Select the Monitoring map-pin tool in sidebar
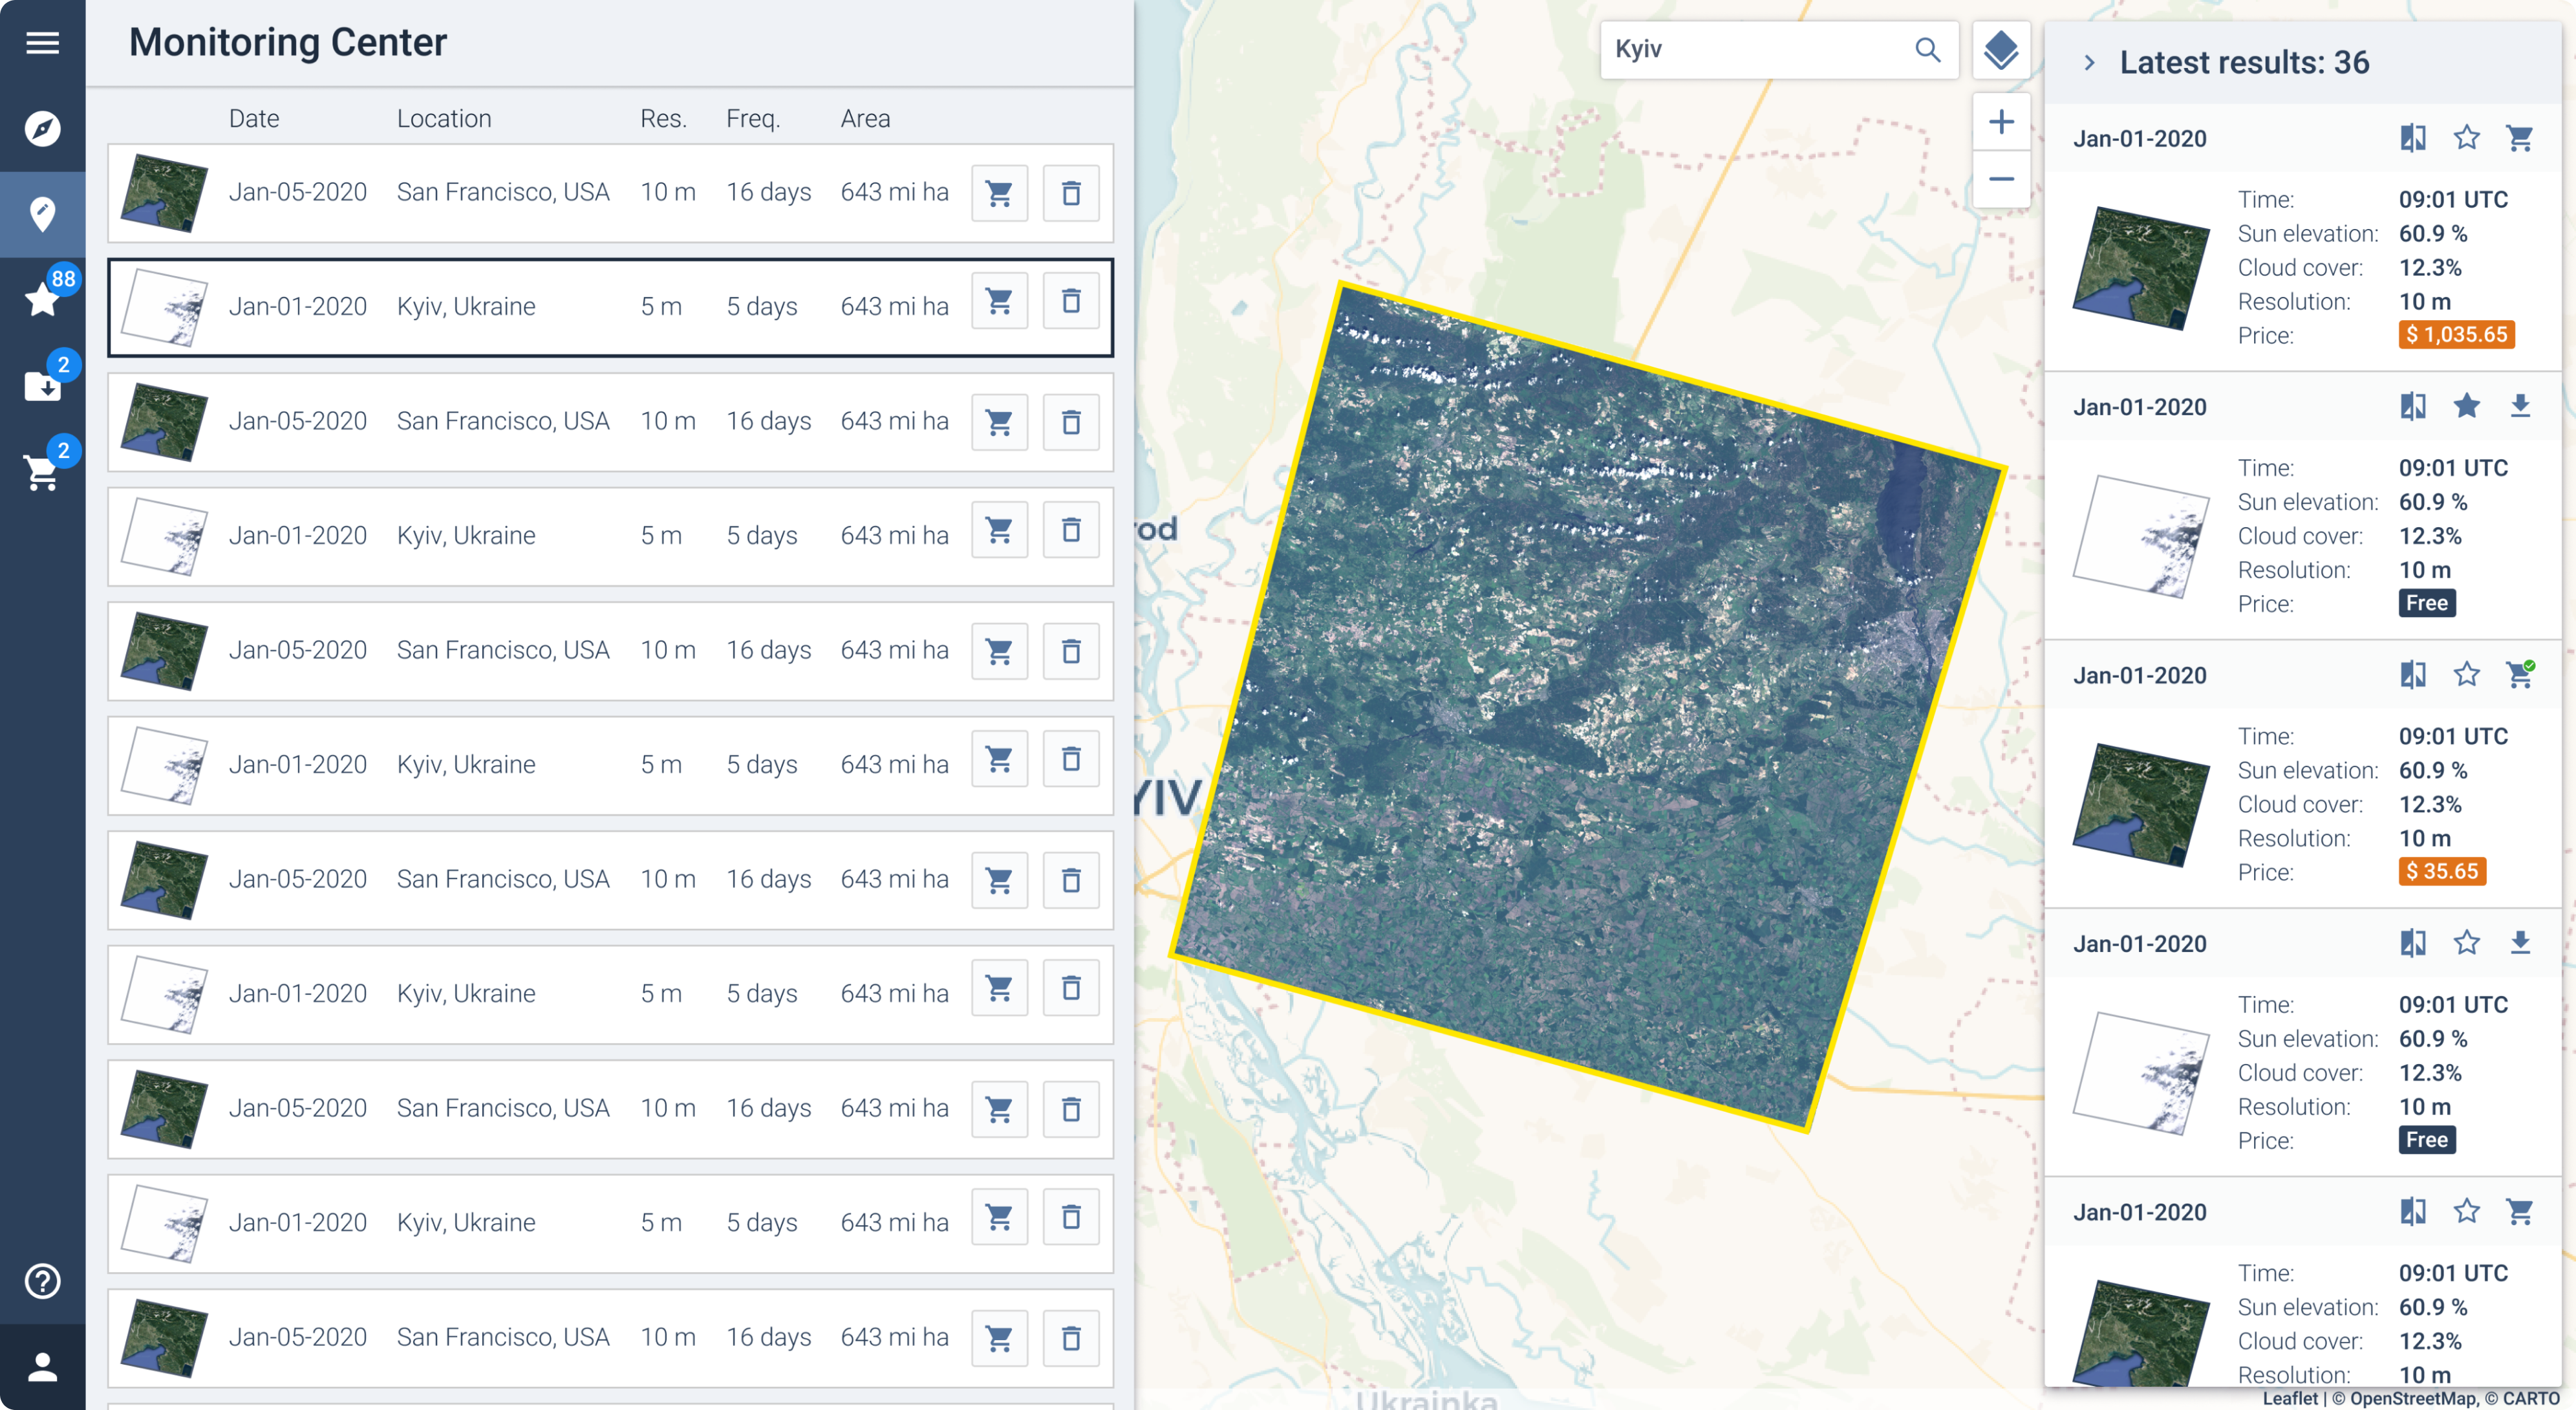The width and height of the screenshot is (2576, 1410). point(43,213)
